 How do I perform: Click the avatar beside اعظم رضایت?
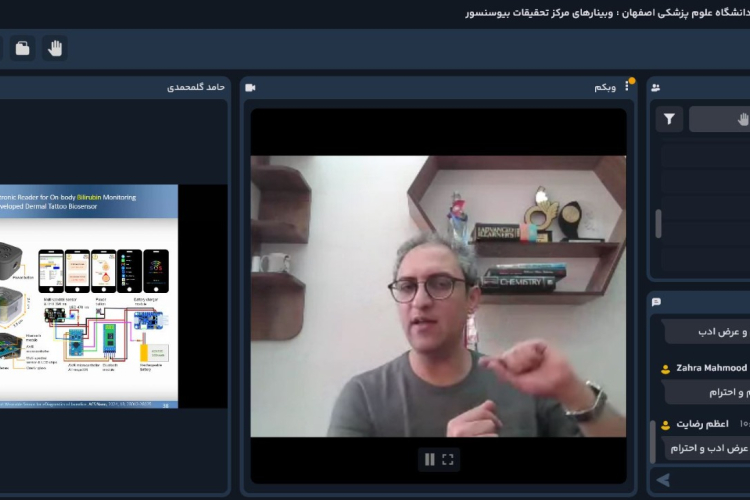665,424
